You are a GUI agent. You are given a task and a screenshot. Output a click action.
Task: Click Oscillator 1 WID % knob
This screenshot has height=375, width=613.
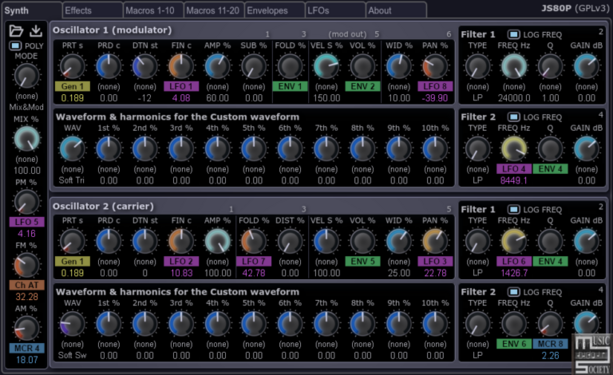[399, 66]
